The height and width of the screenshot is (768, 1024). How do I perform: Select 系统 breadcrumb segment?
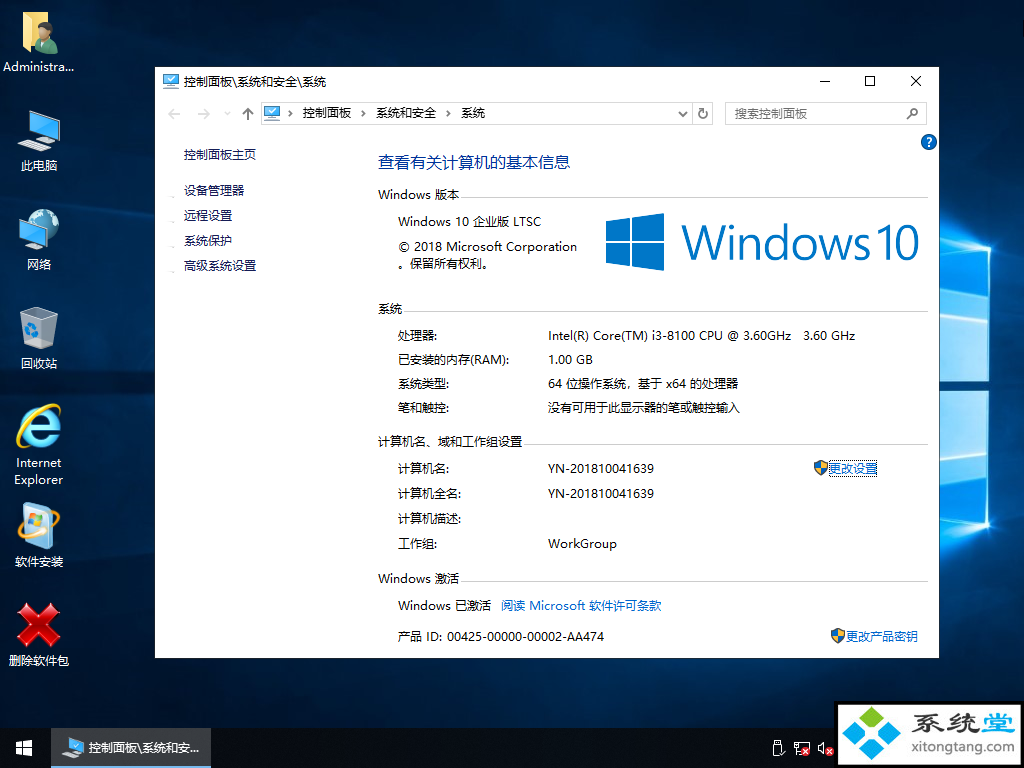tap(473, 113)
